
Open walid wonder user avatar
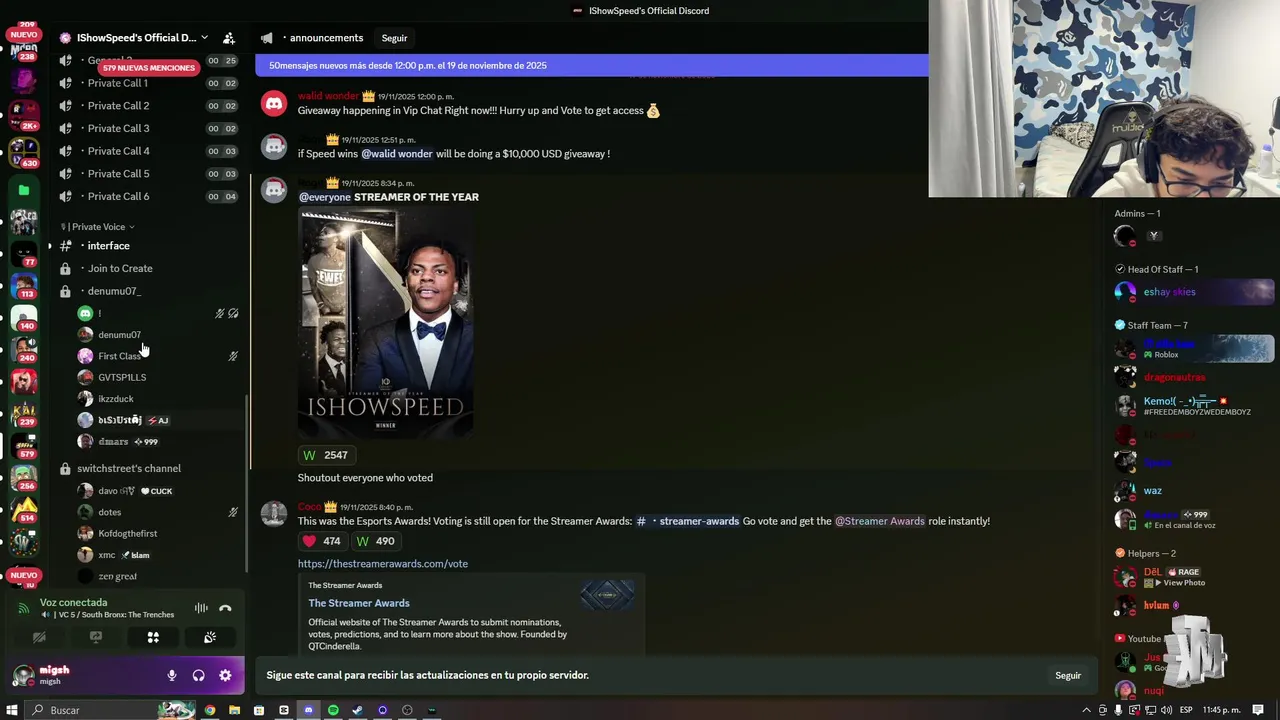point(273,104)
